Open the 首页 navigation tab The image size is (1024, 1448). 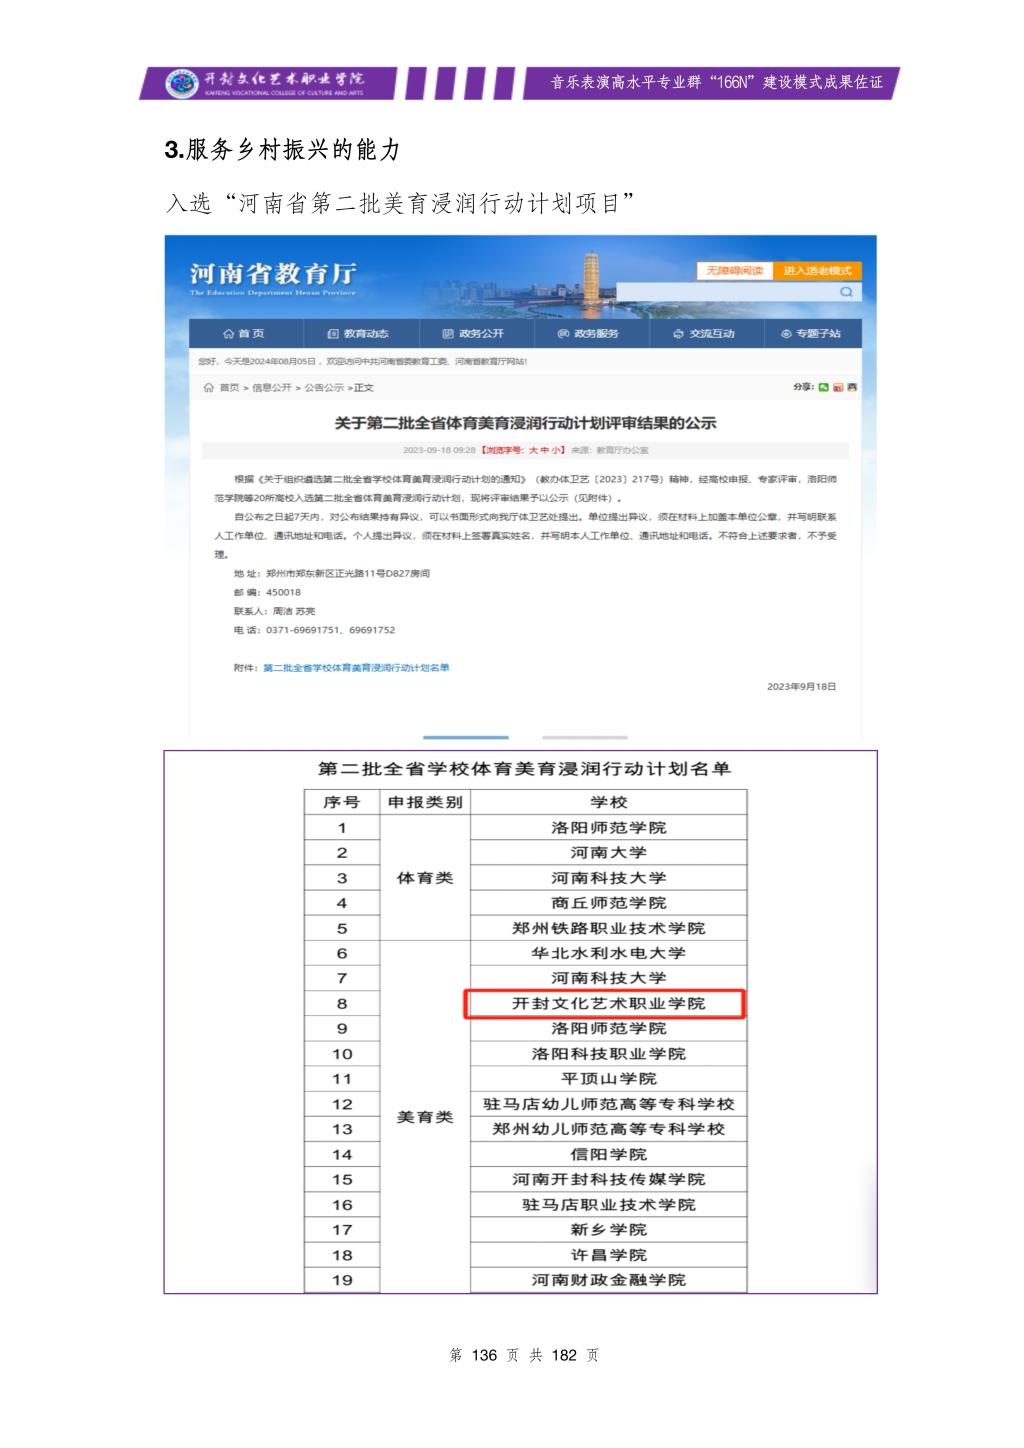tap(244, 333)
